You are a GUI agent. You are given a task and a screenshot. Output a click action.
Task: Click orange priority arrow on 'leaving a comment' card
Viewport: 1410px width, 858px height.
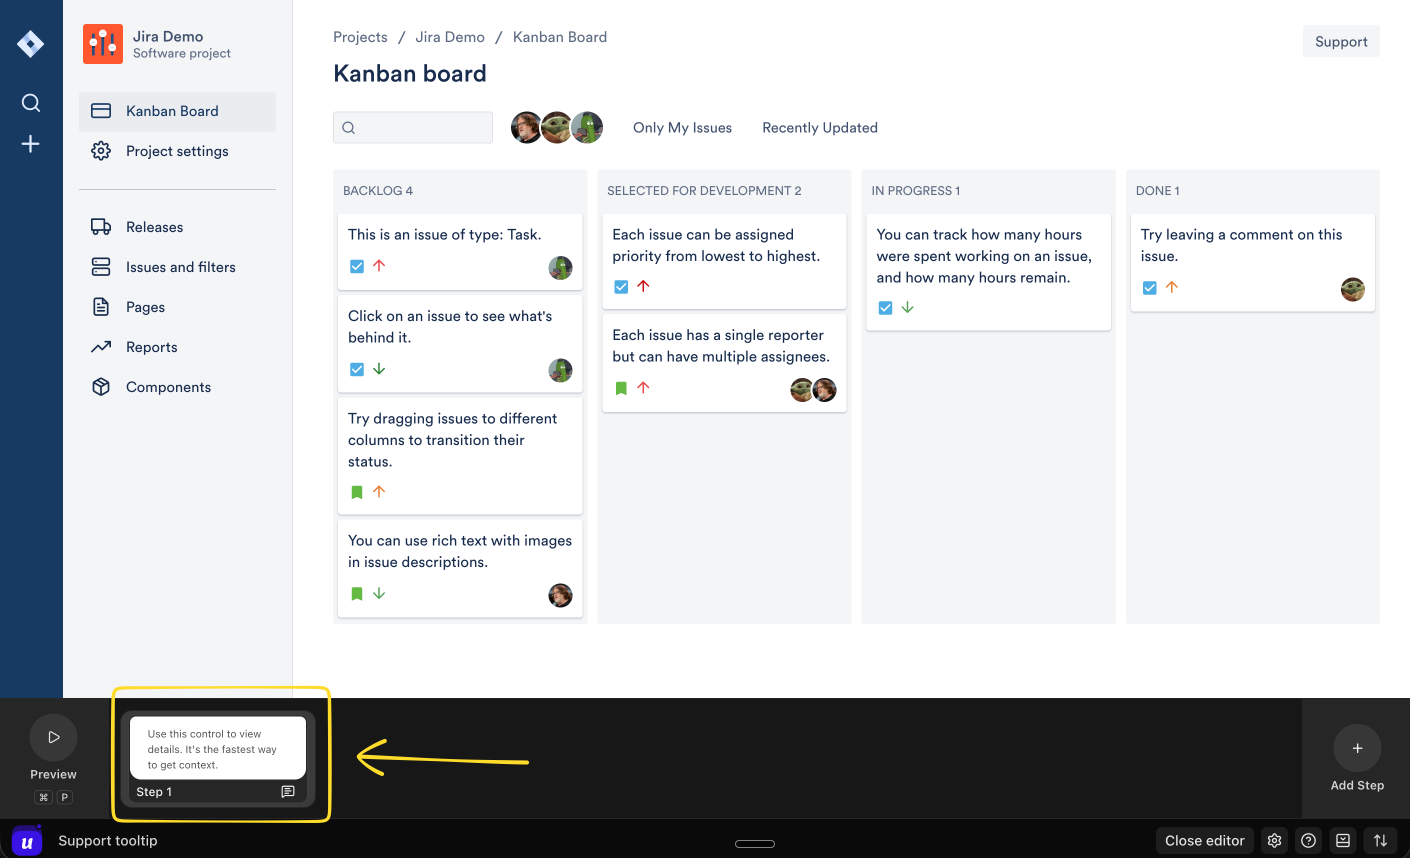point(1171,288)
